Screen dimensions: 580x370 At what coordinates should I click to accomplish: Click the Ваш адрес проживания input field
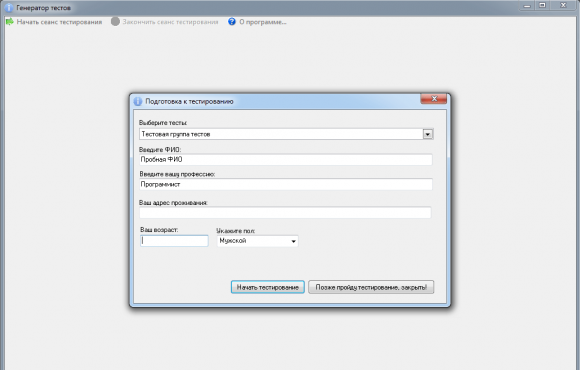click(285, 212)
